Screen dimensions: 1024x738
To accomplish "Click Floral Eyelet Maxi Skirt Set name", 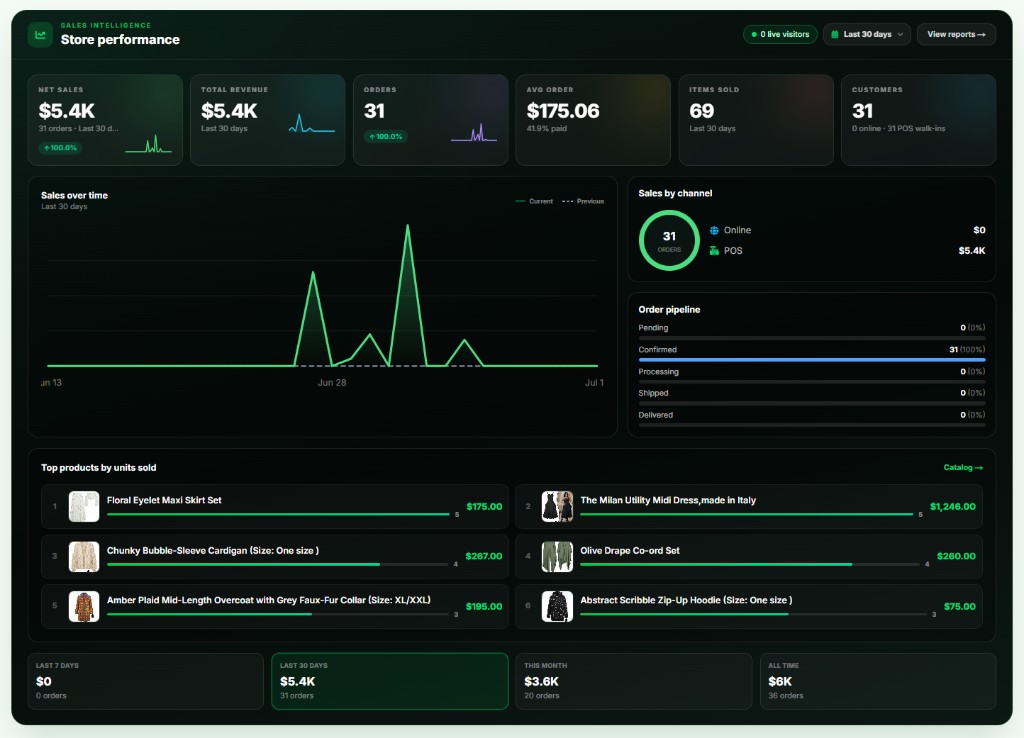I will pyautogui.click(x=164, y=500).
